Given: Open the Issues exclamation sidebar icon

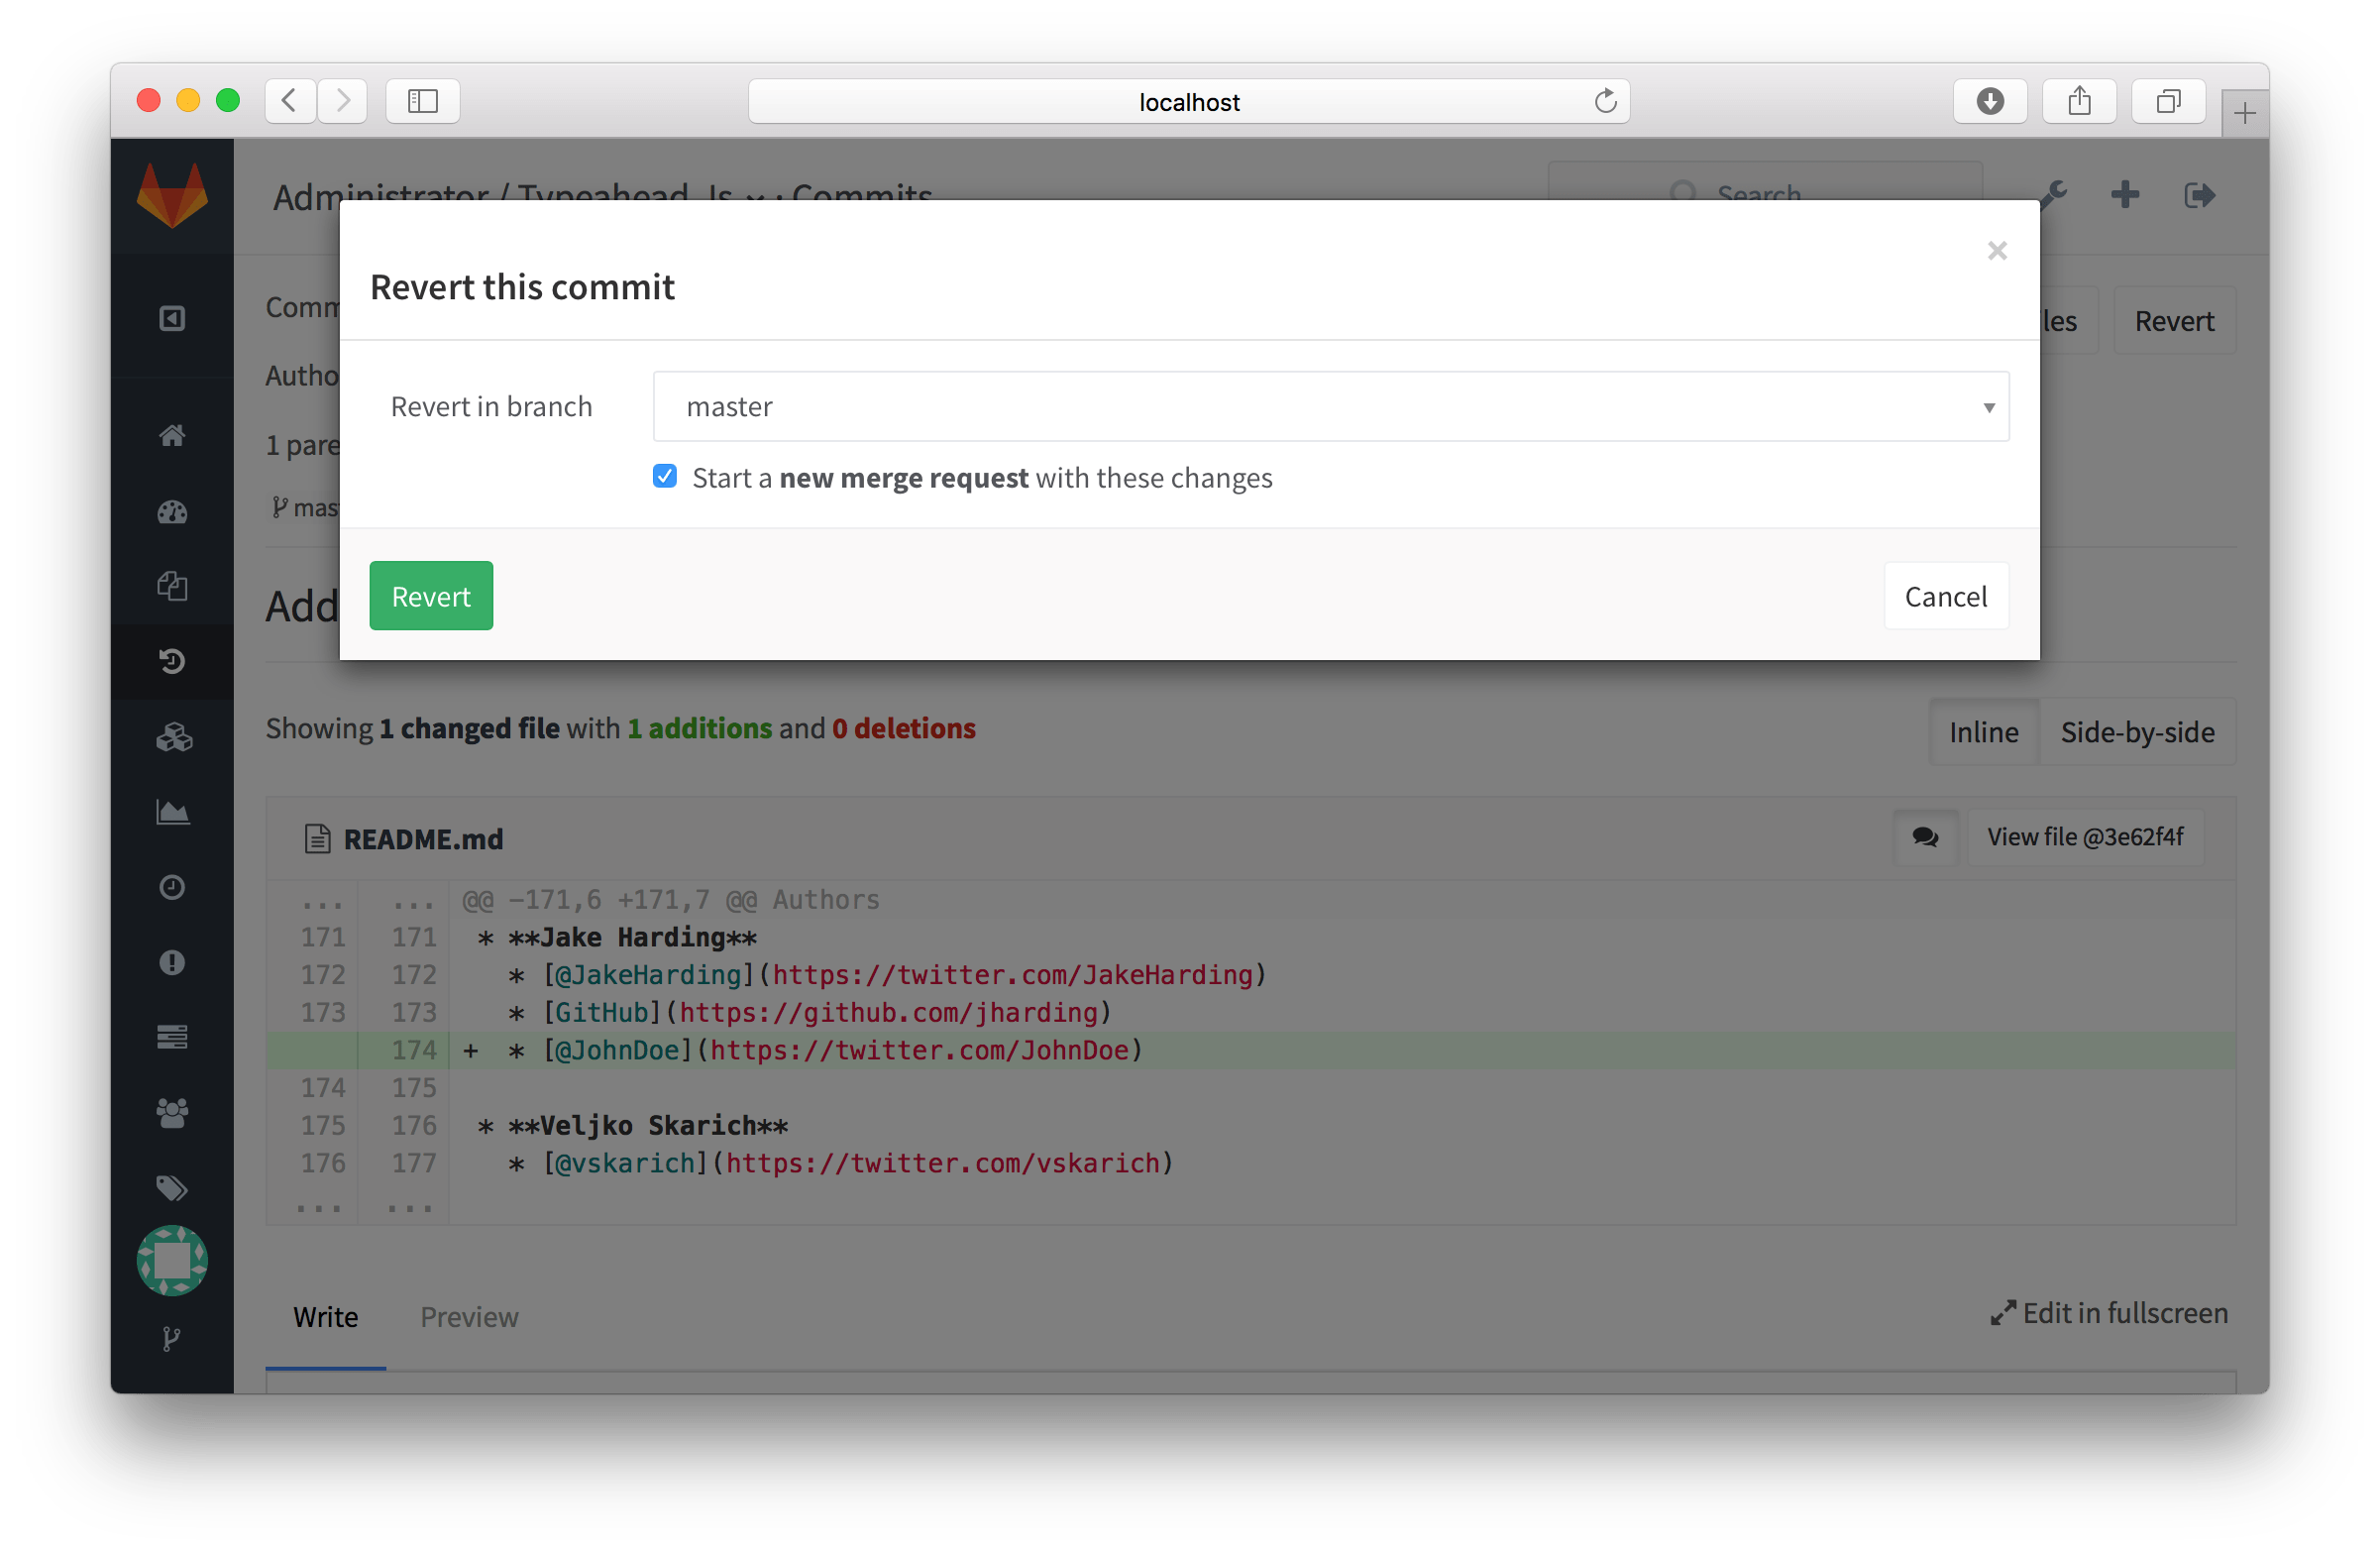Looking at the screenshot, I should (172, 962).
